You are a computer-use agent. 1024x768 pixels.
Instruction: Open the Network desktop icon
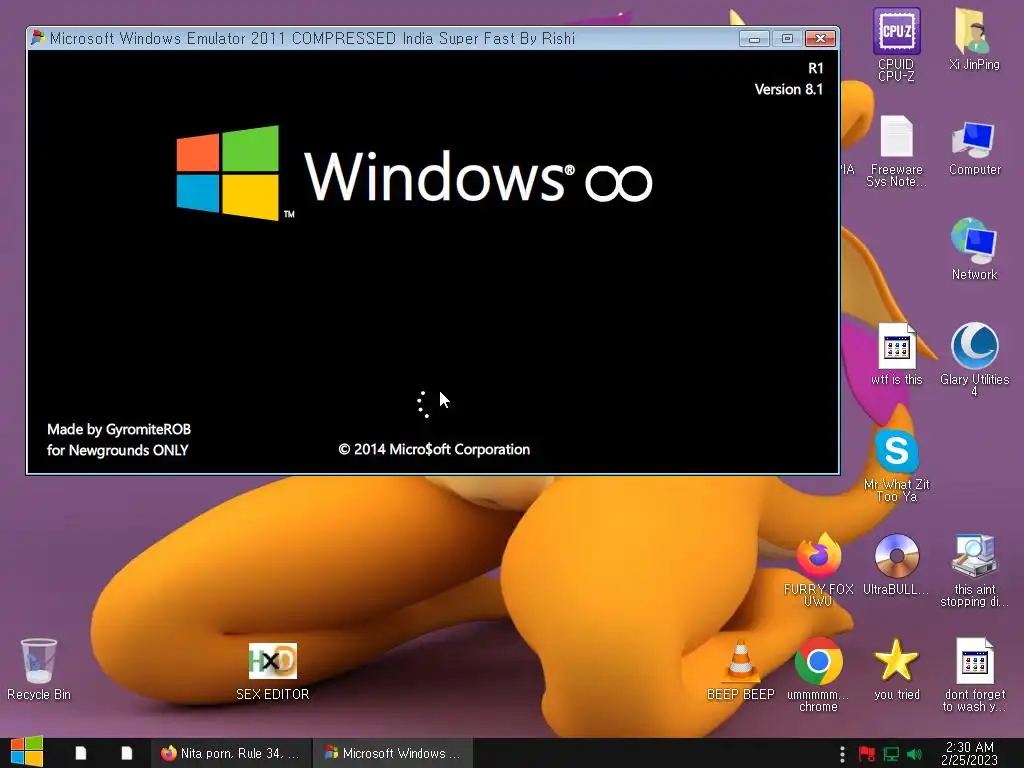click(974, 249)
